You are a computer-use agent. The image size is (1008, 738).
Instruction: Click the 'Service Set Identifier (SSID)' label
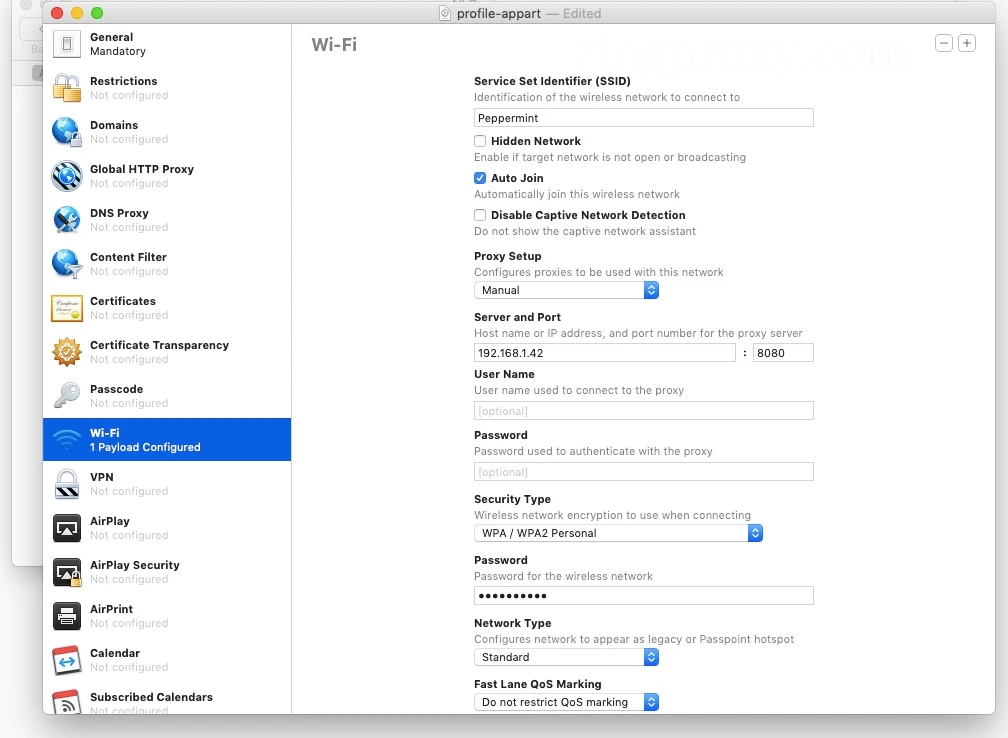tap(552, 81)
